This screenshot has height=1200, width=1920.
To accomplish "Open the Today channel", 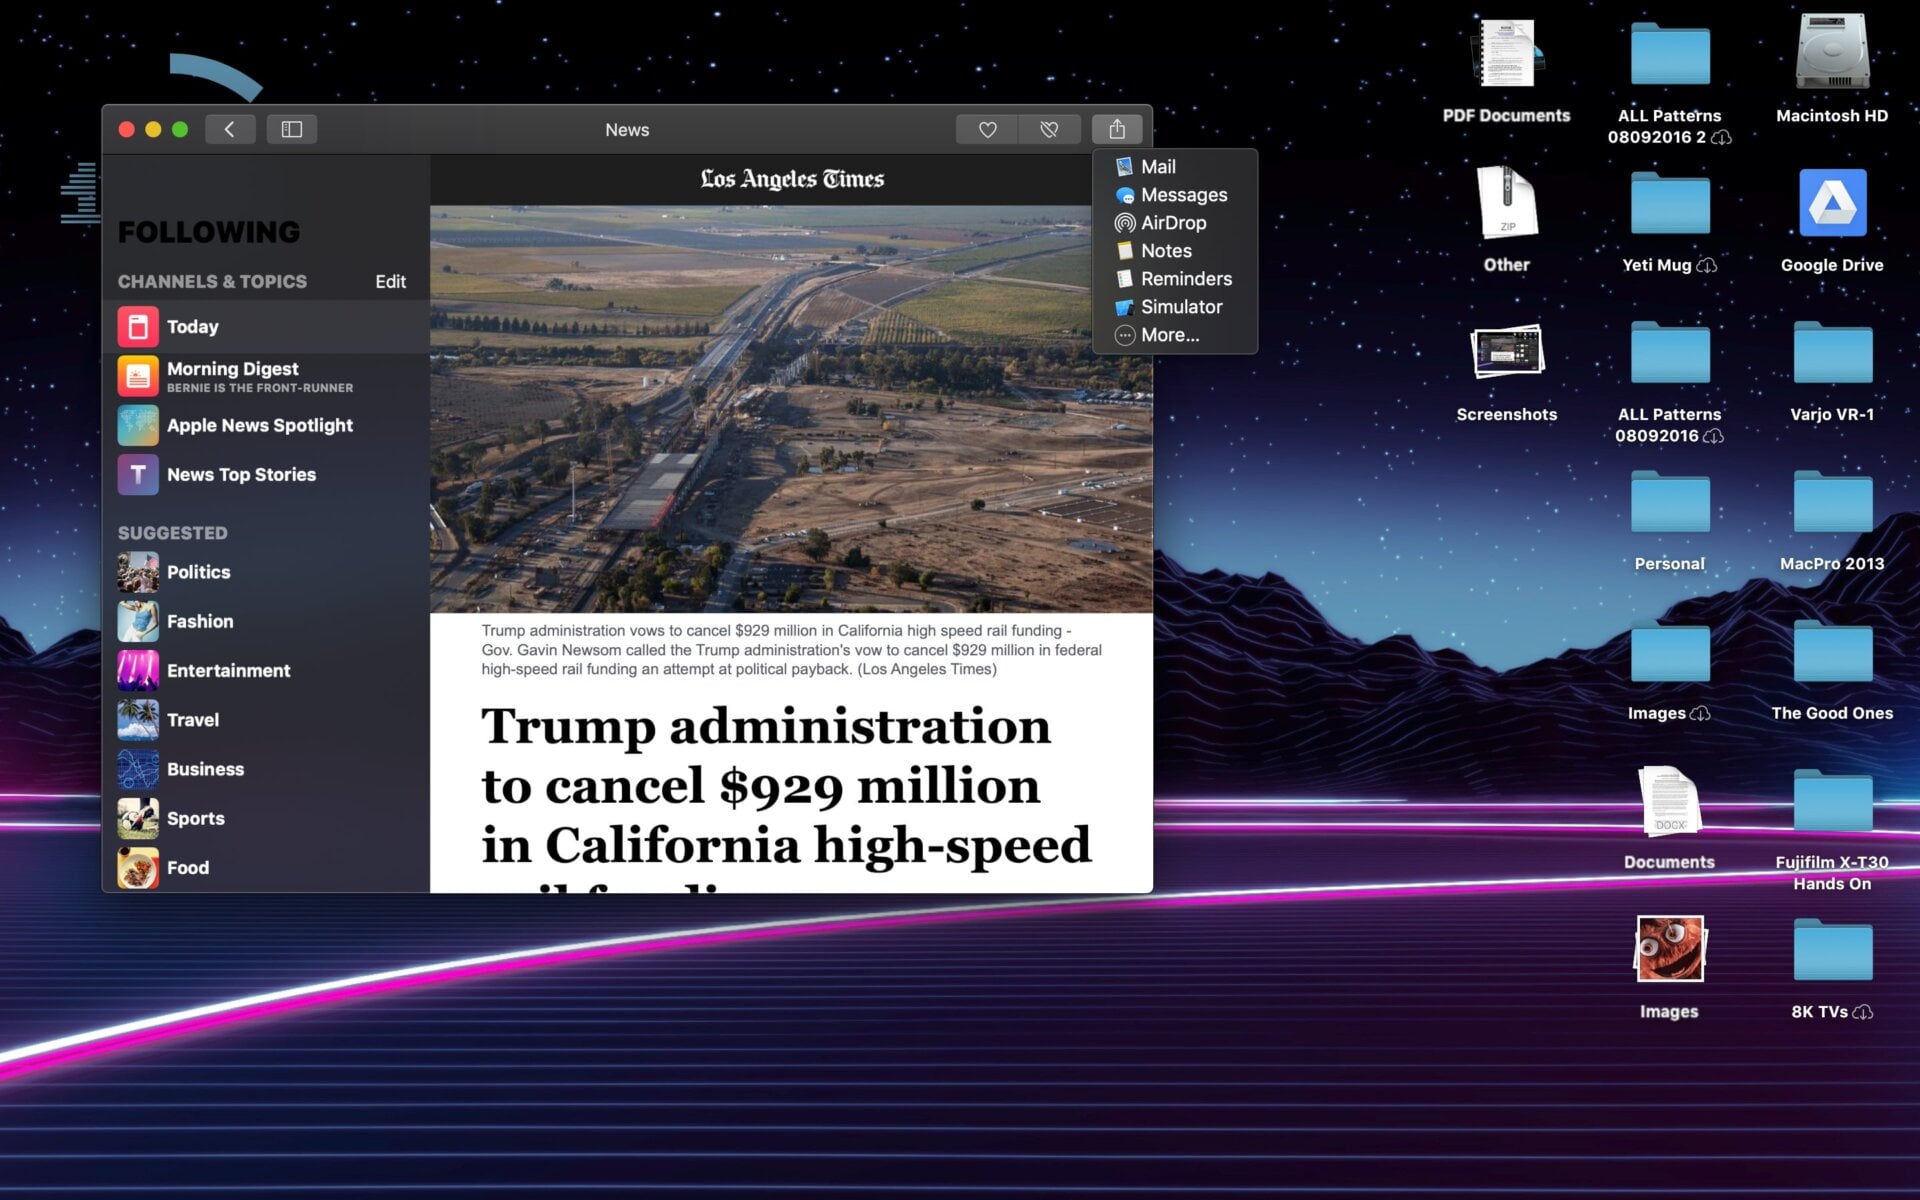I will click(192, 327).
